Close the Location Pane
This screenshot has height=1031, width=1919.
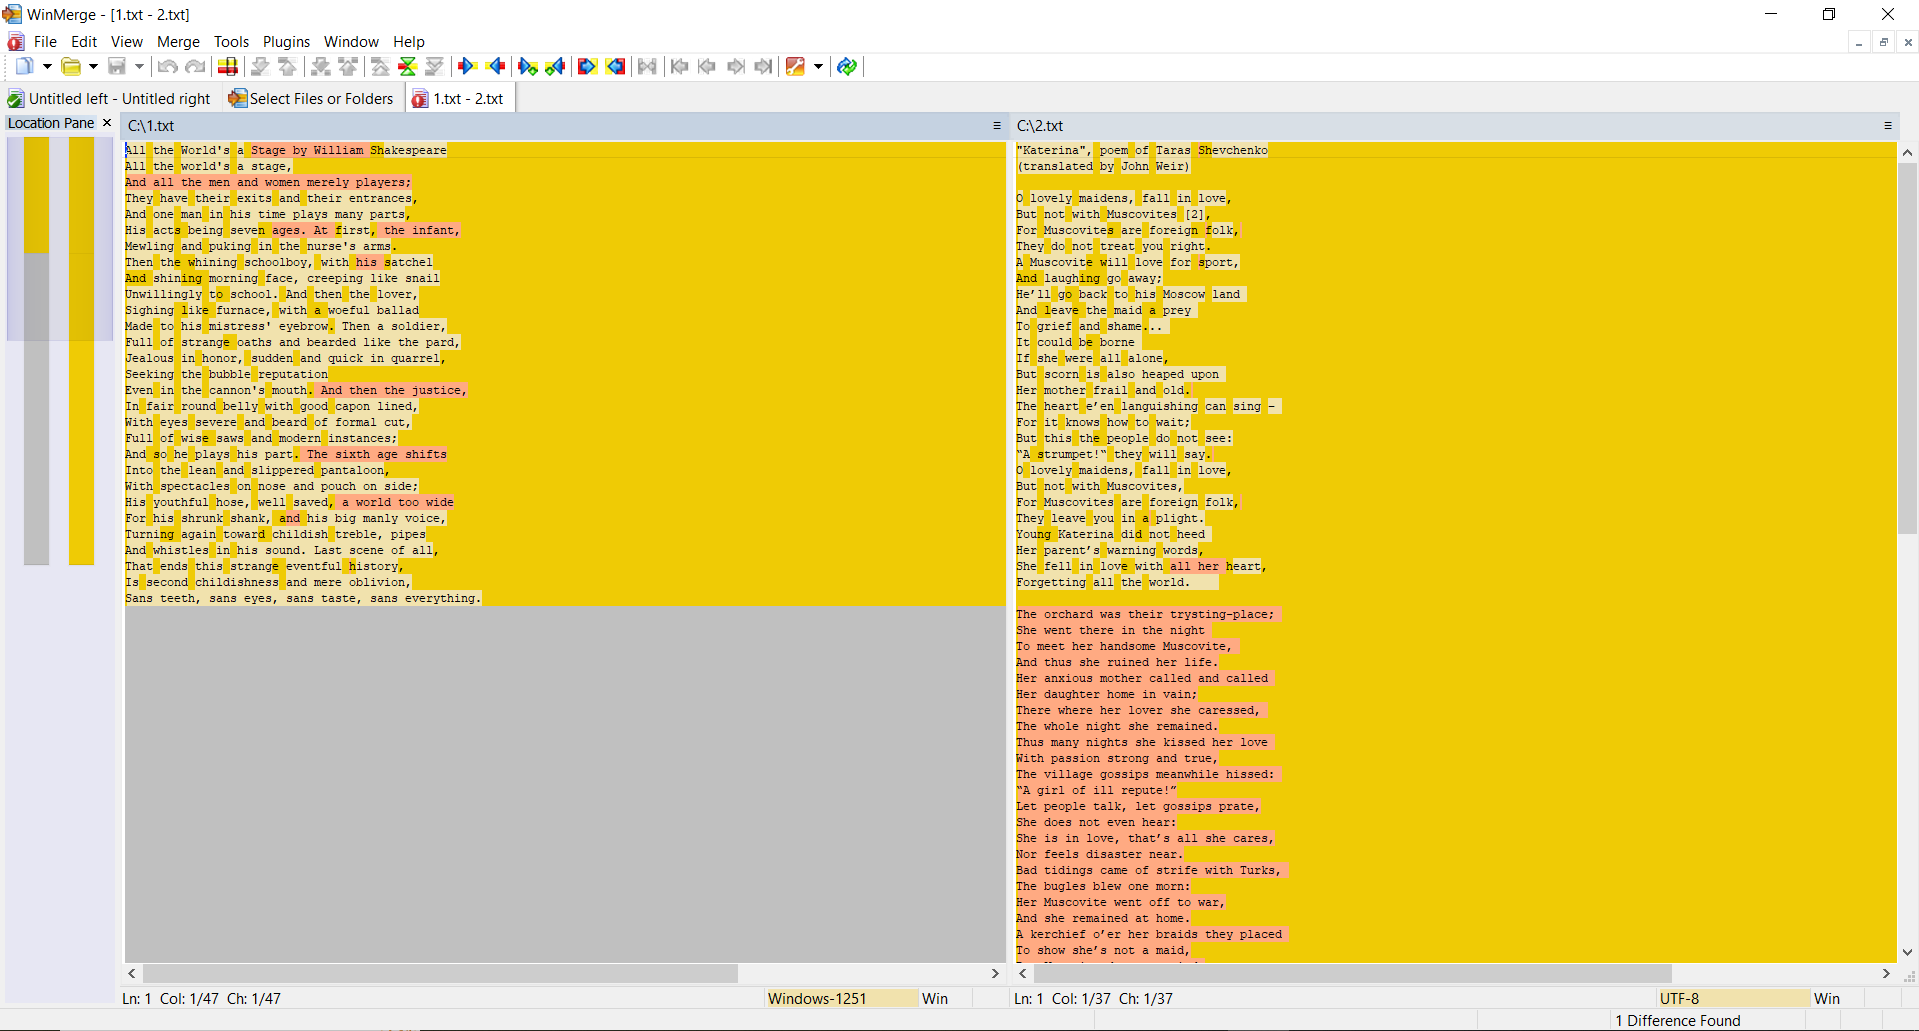pos(107,123)
